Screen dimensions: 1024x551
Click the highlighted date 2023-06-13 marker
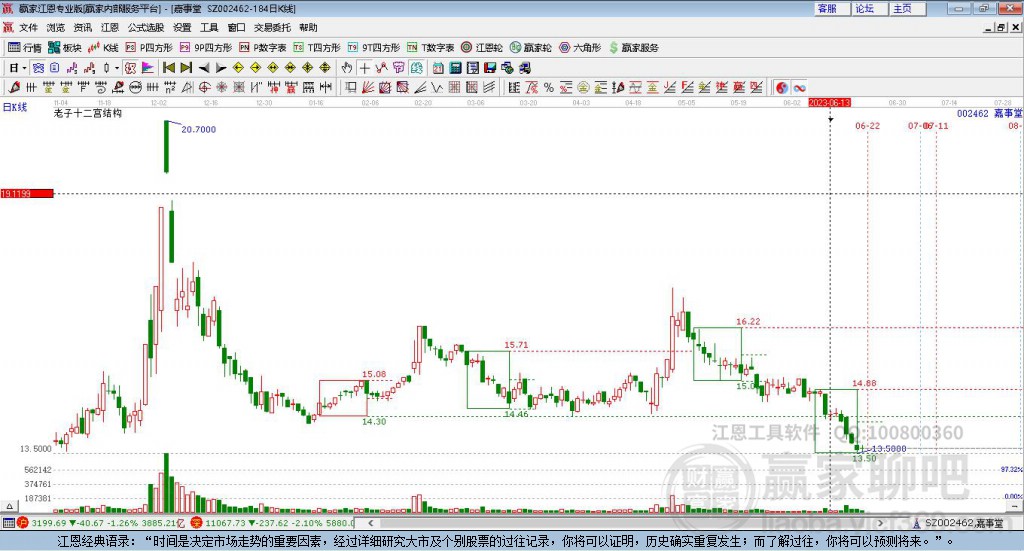coord(829,102)
